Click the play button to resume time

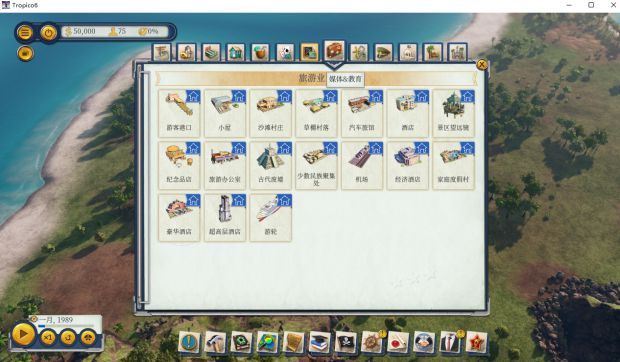pyautogui.click(x=23, y=334)
